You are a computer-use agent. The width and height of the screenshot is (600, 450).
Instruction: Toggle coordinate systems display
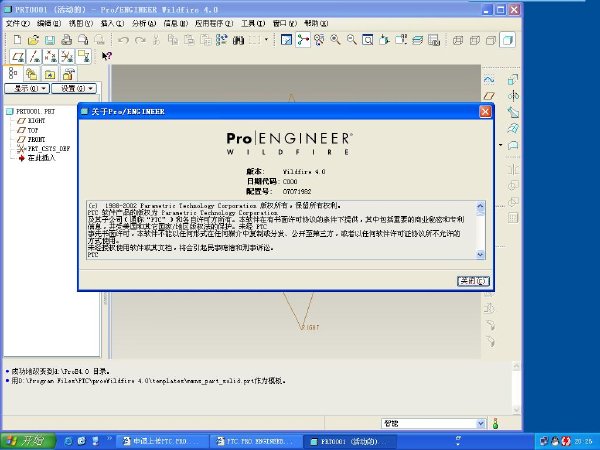67,57
